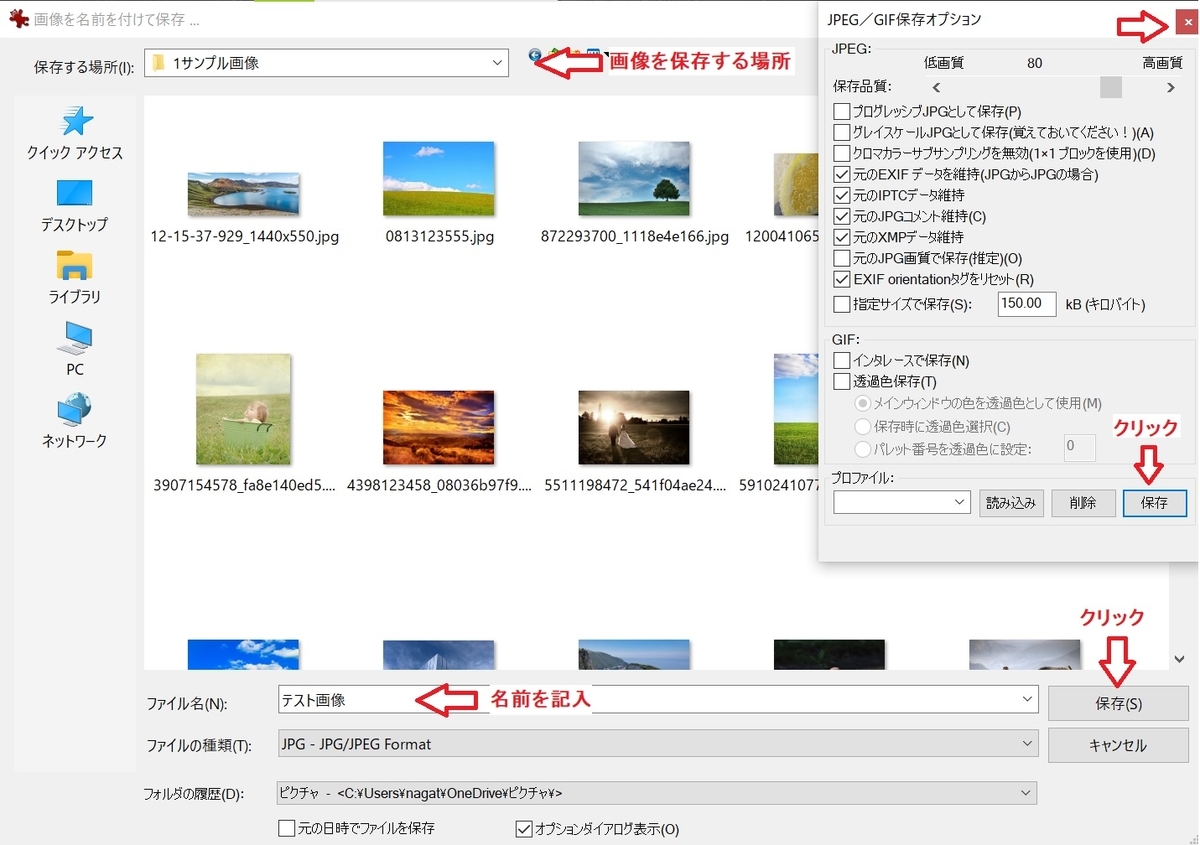Click the 150.00 kB size field
This screenshot has height=845, width=1200.
[1027, 304]
